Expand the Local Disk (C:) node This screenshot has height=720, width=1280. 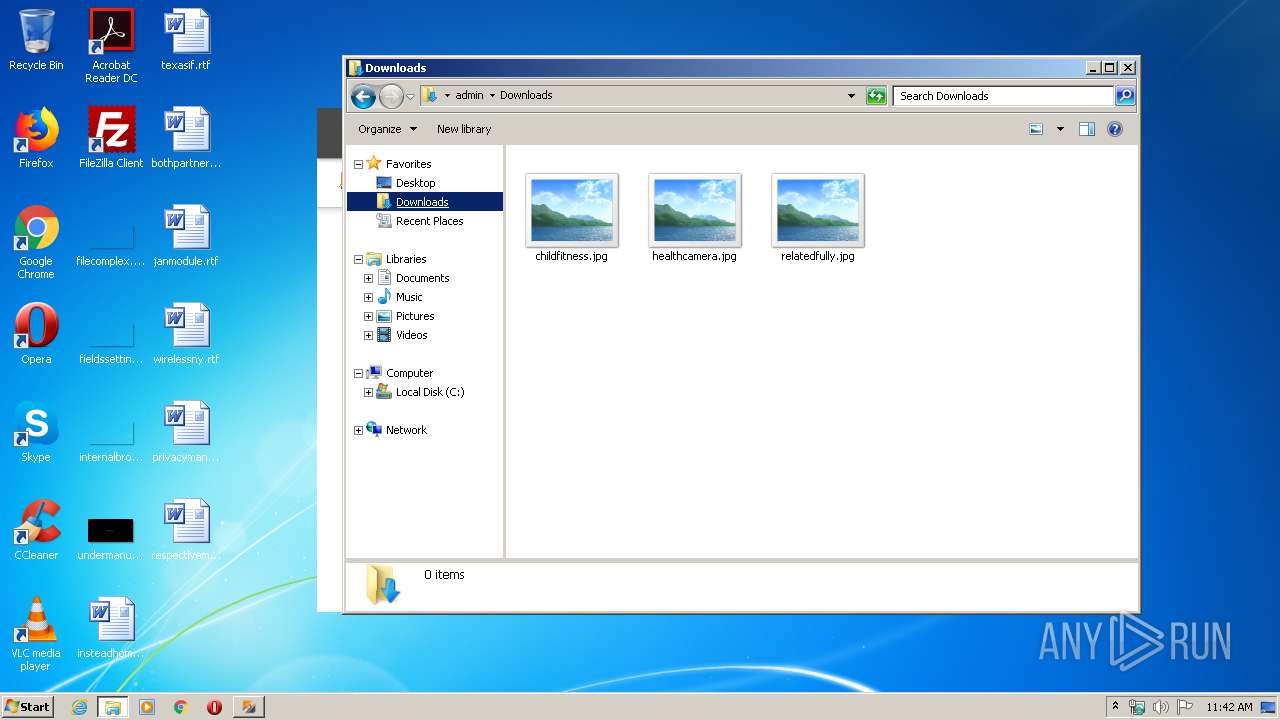(368, 392)
